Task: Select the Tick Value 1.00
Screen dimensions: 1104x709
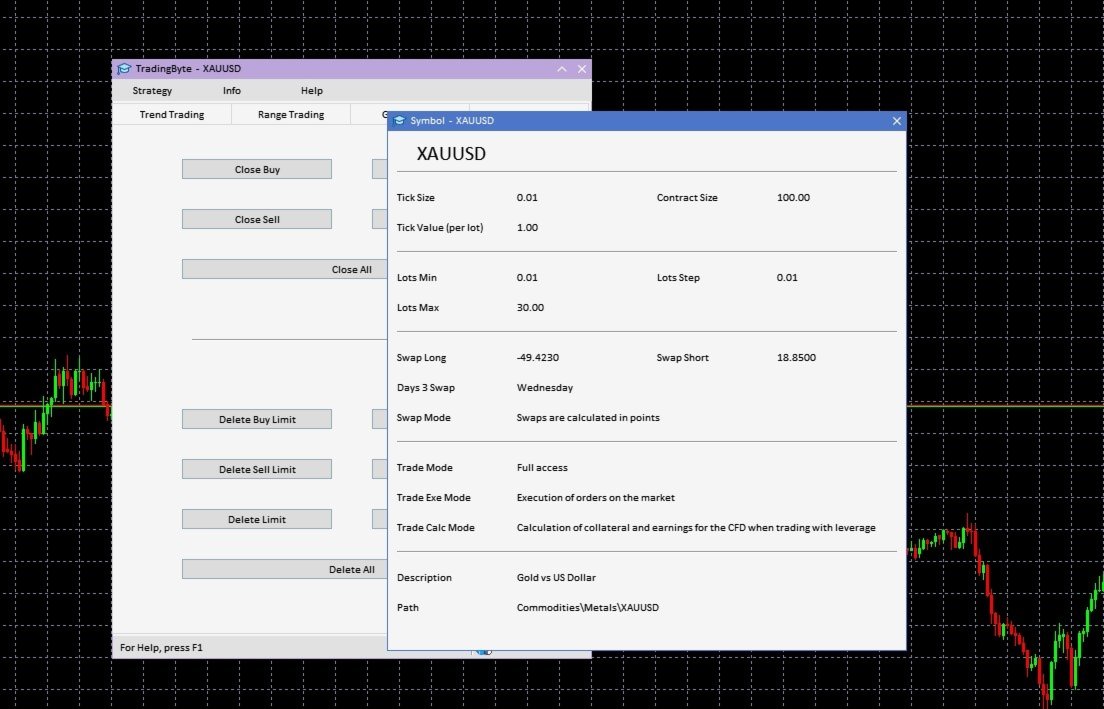Action: pyautogui.click(x=527, y=228)
